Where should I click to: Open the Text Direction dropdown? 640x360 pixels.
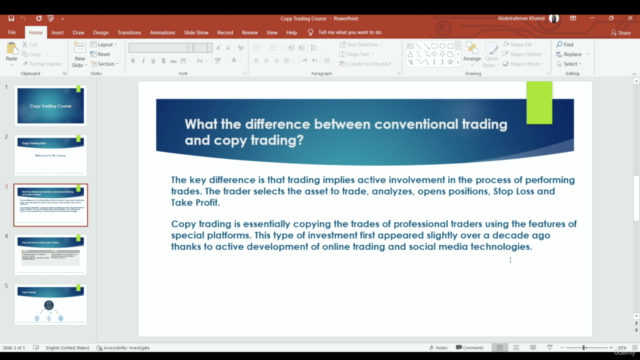[x=361, y=44]
